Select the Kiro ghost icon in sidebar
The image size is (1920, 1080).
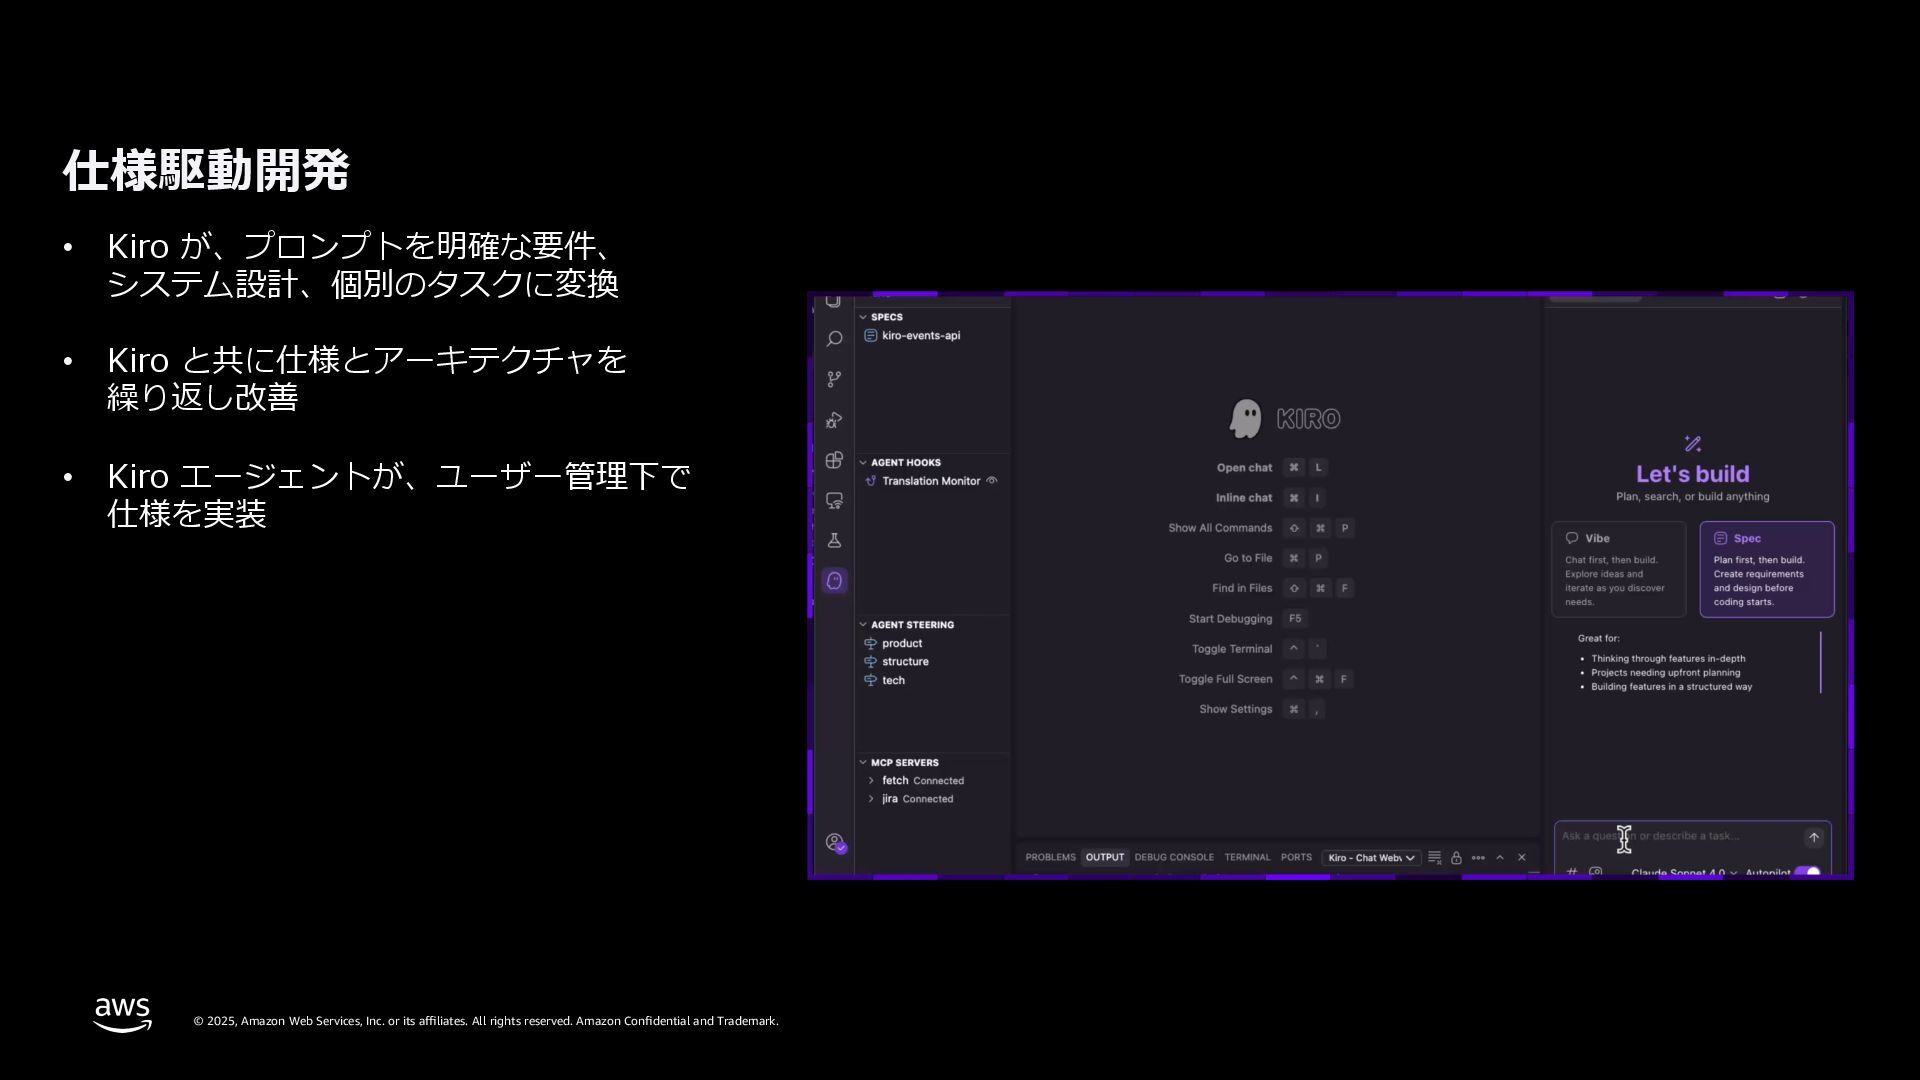tap(834, 581)
